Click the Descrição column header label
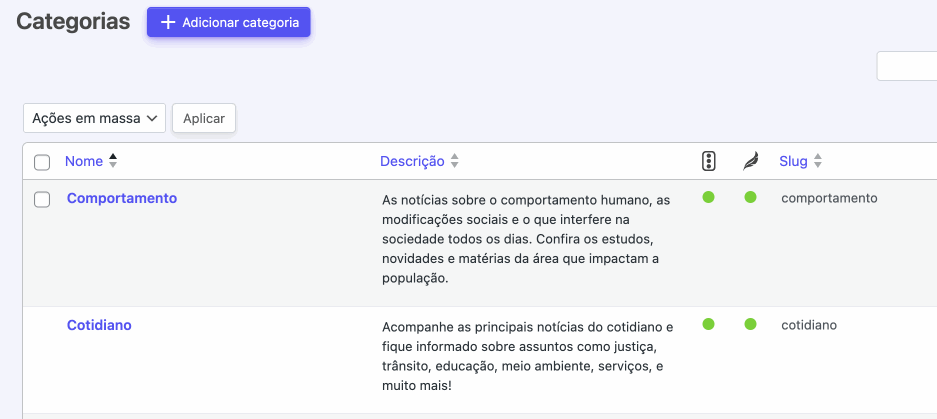 [412, 161]
